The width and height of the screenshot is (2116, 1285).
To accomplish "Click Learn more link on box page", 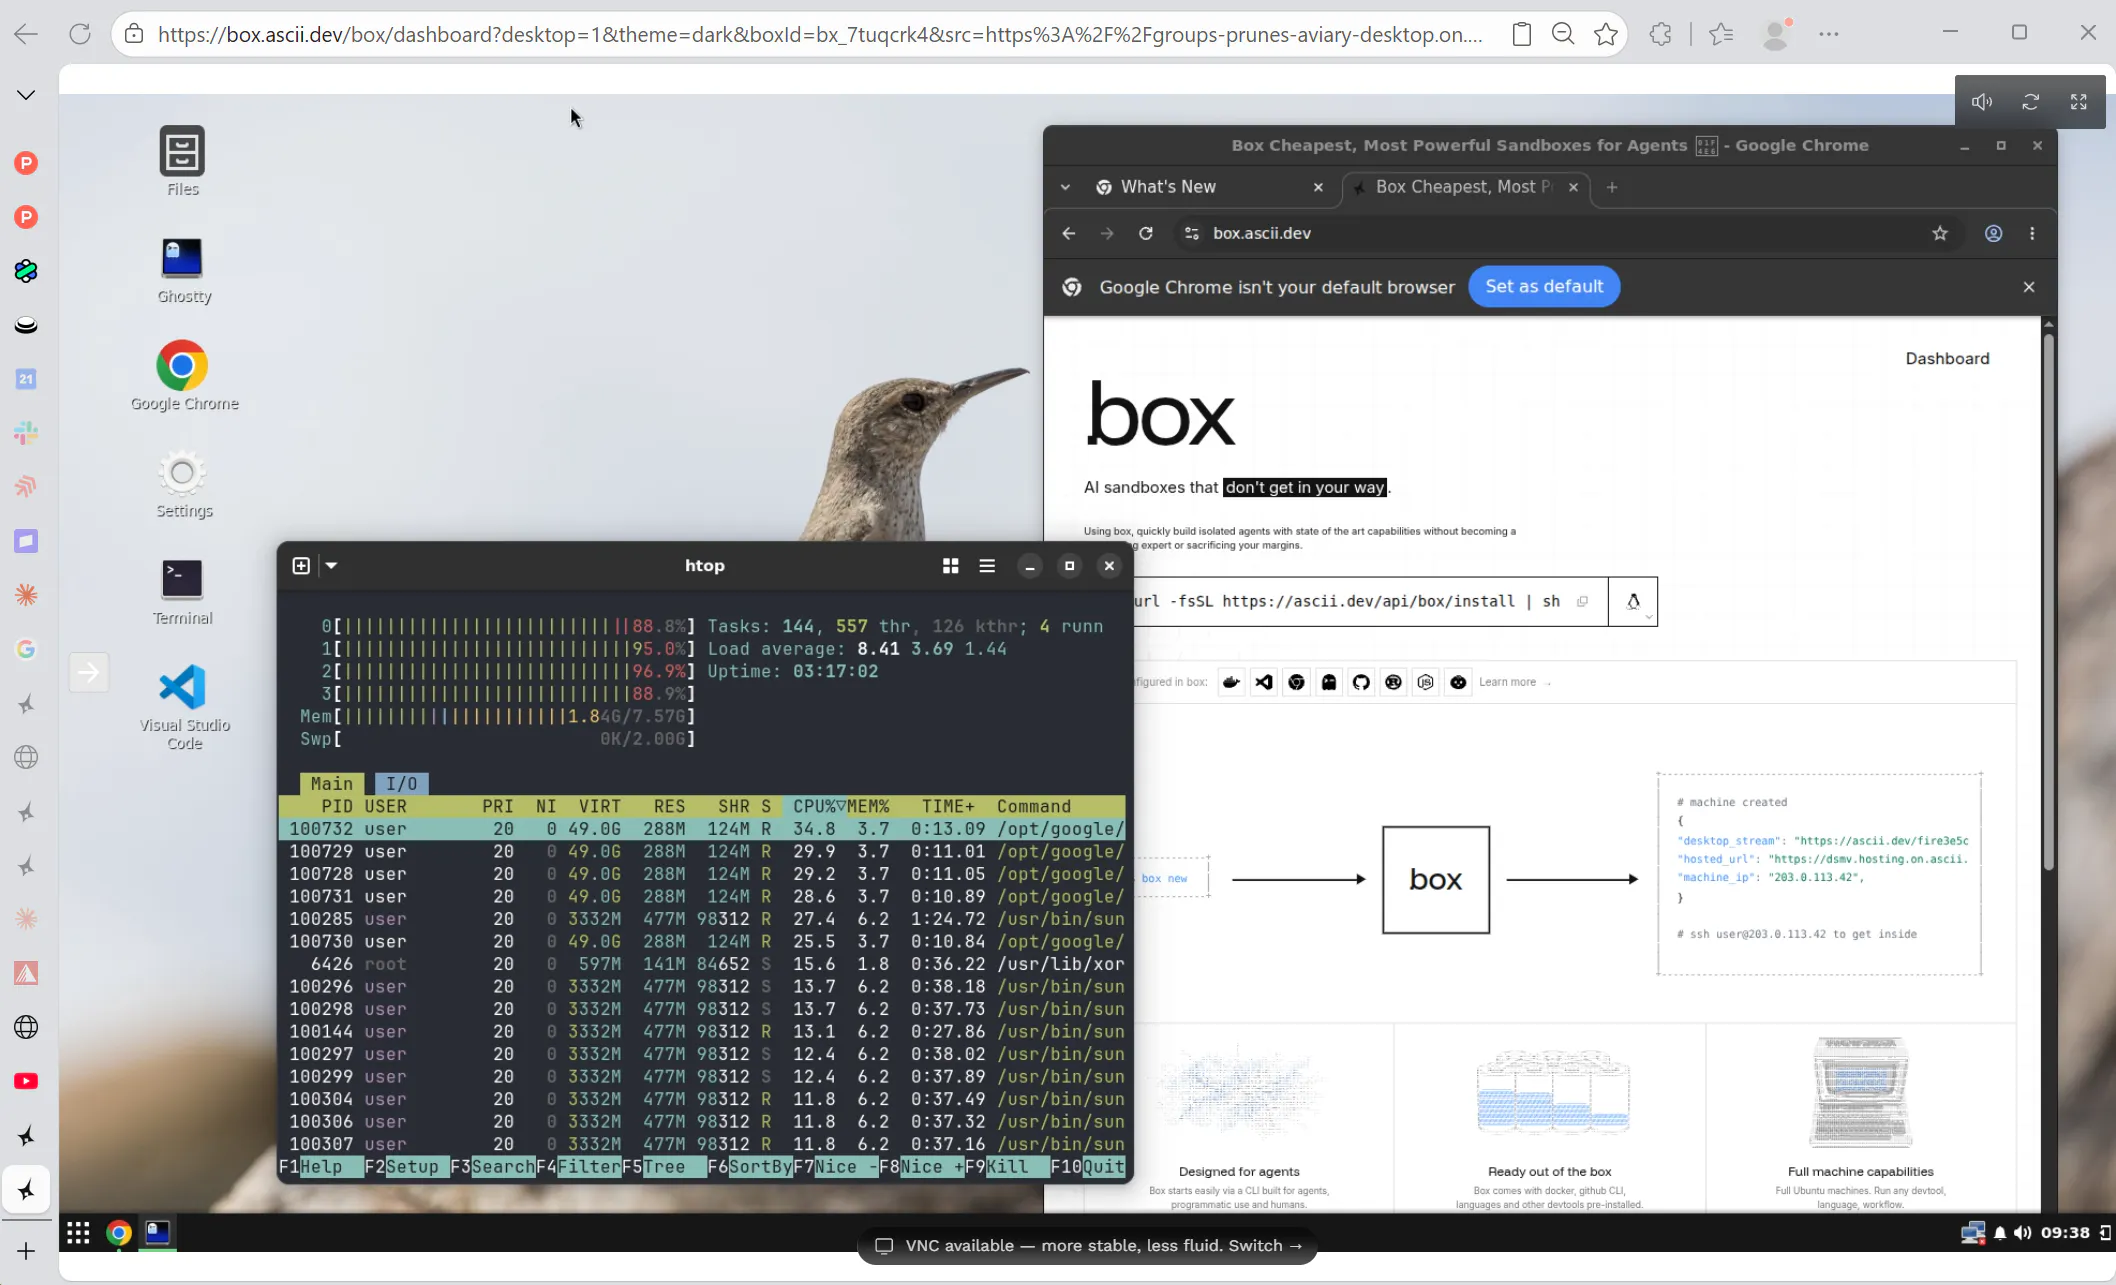I will point(1507,682).
